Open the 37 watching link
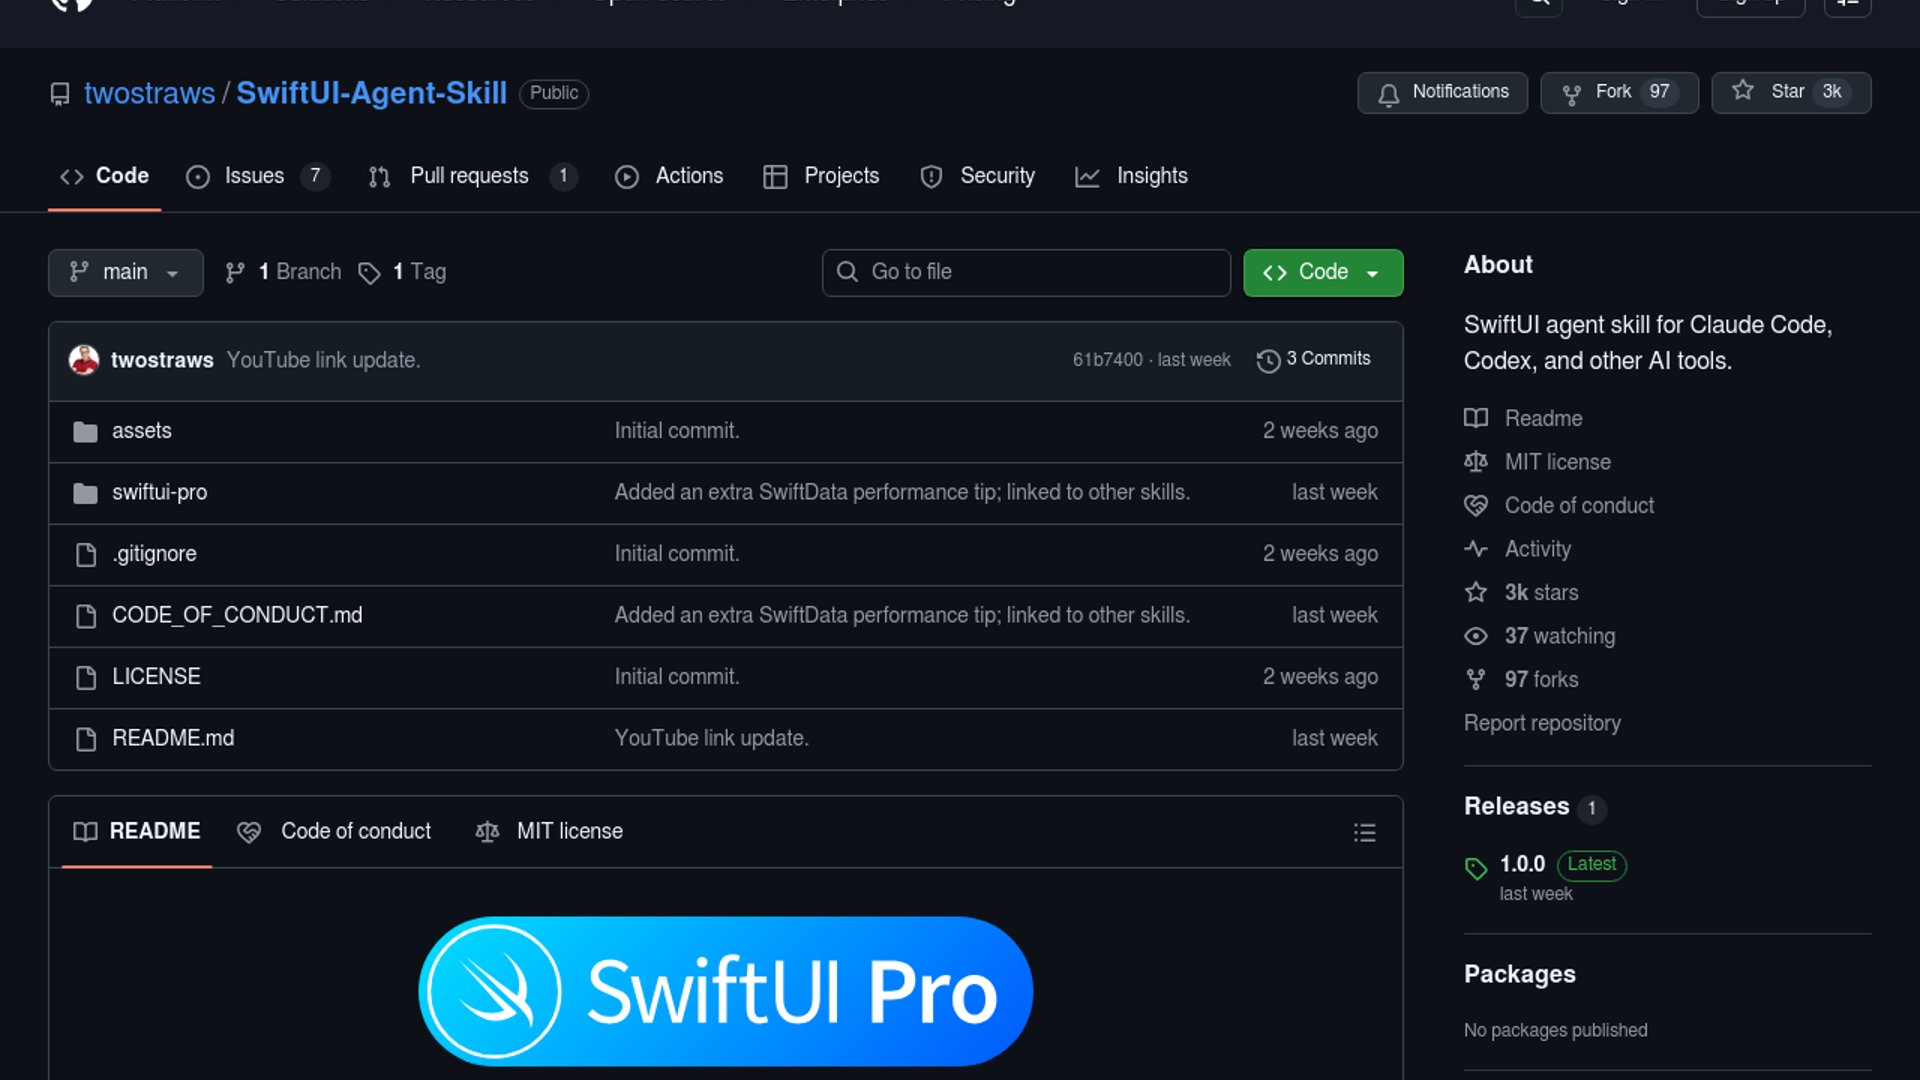1920x1080 pixels. tap(1559, 636)
